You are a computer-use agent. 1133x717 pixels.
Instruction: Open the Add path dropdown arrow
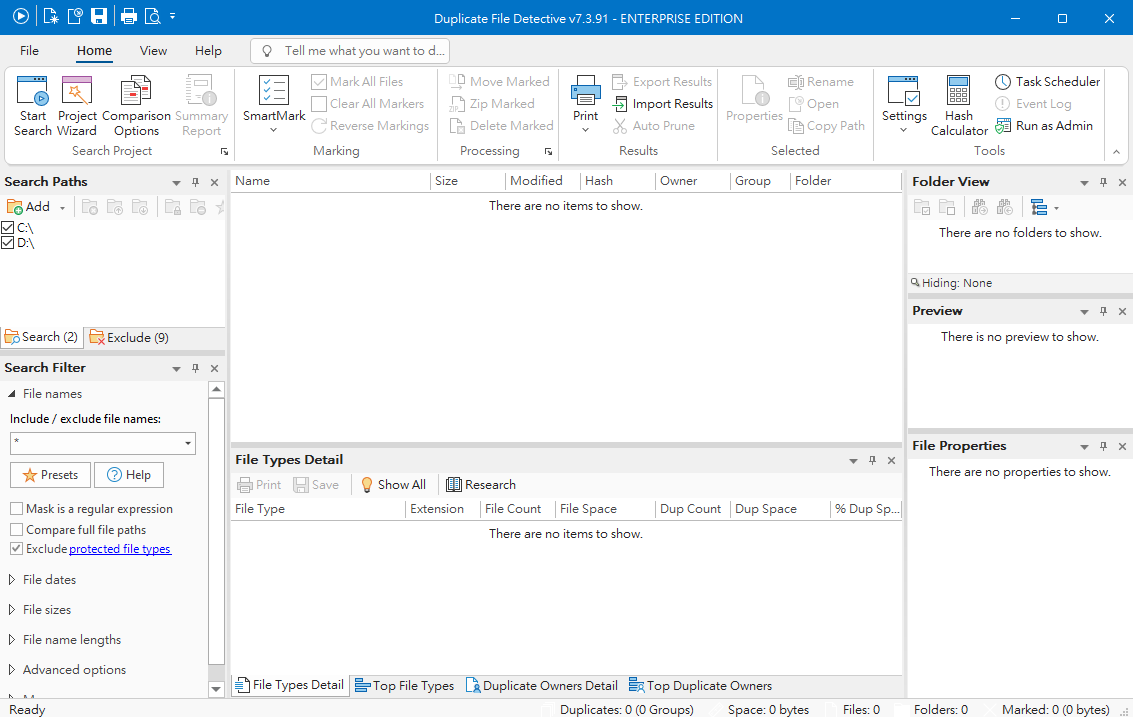pos(62,208)
